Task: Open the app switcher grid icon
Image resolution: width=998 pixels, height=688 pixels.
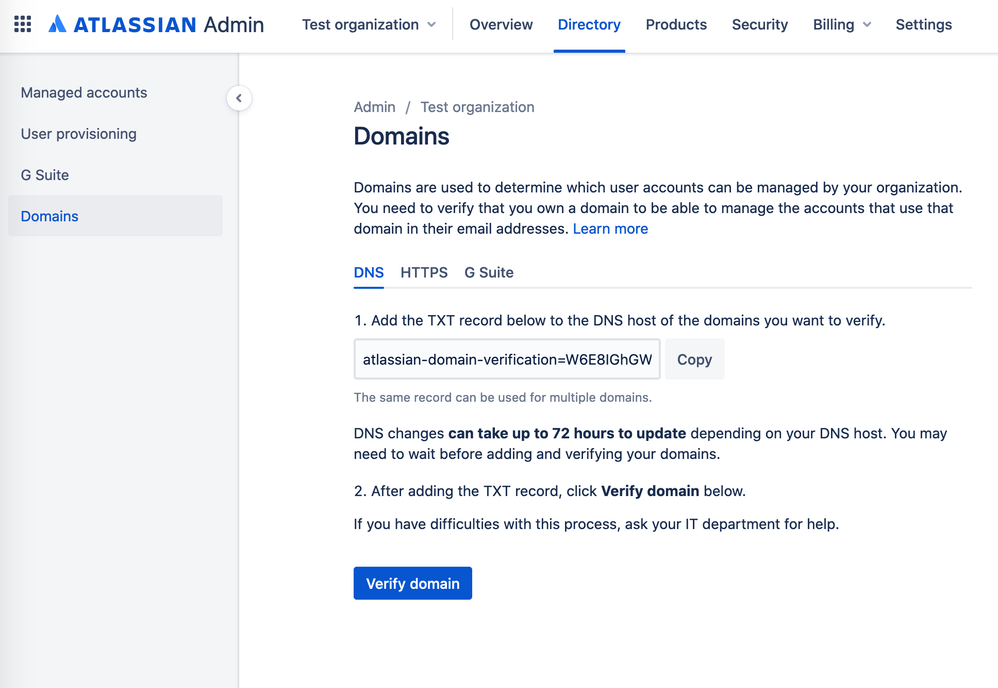Action: 23,24
